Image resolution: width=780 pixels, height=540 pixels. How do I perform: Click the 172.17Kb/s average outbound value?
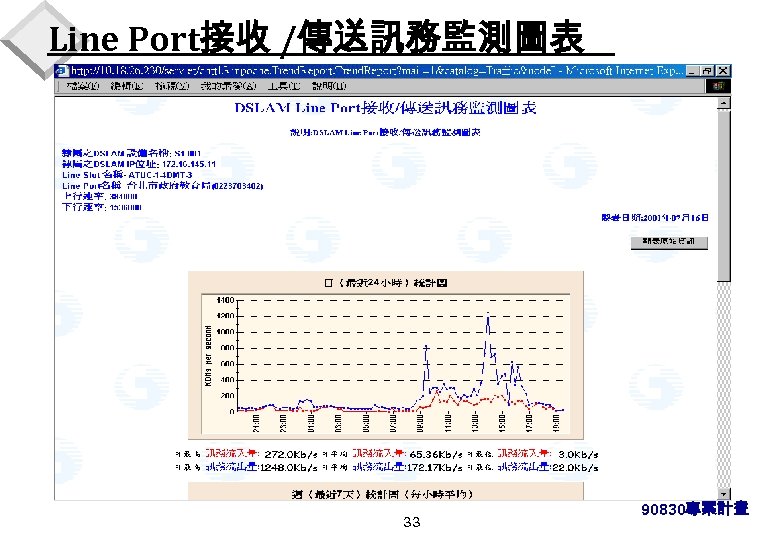435,467
